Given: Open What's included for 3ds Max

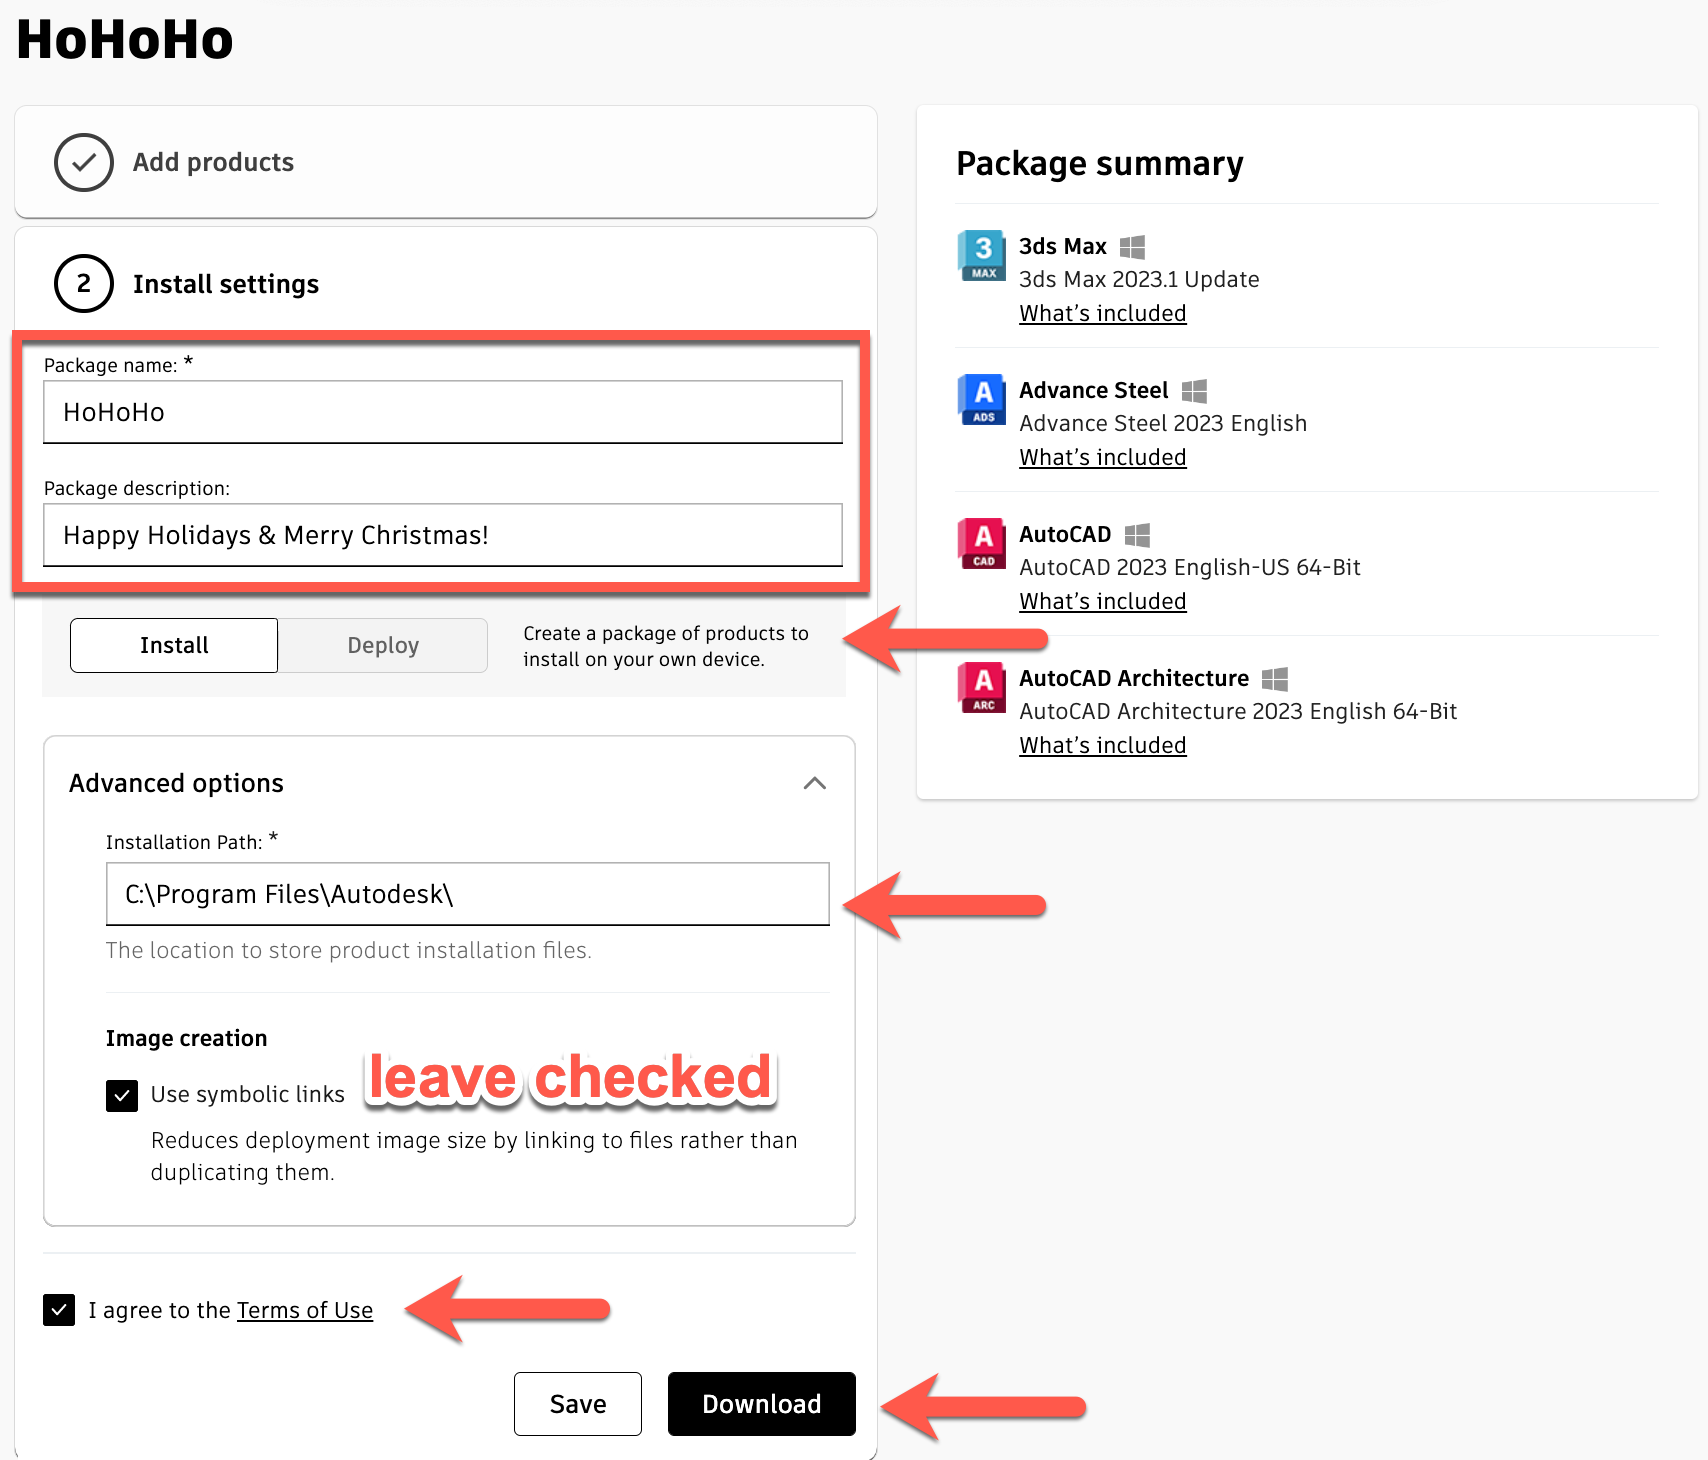Looking at the screenshot, I should click(1103, 313).
